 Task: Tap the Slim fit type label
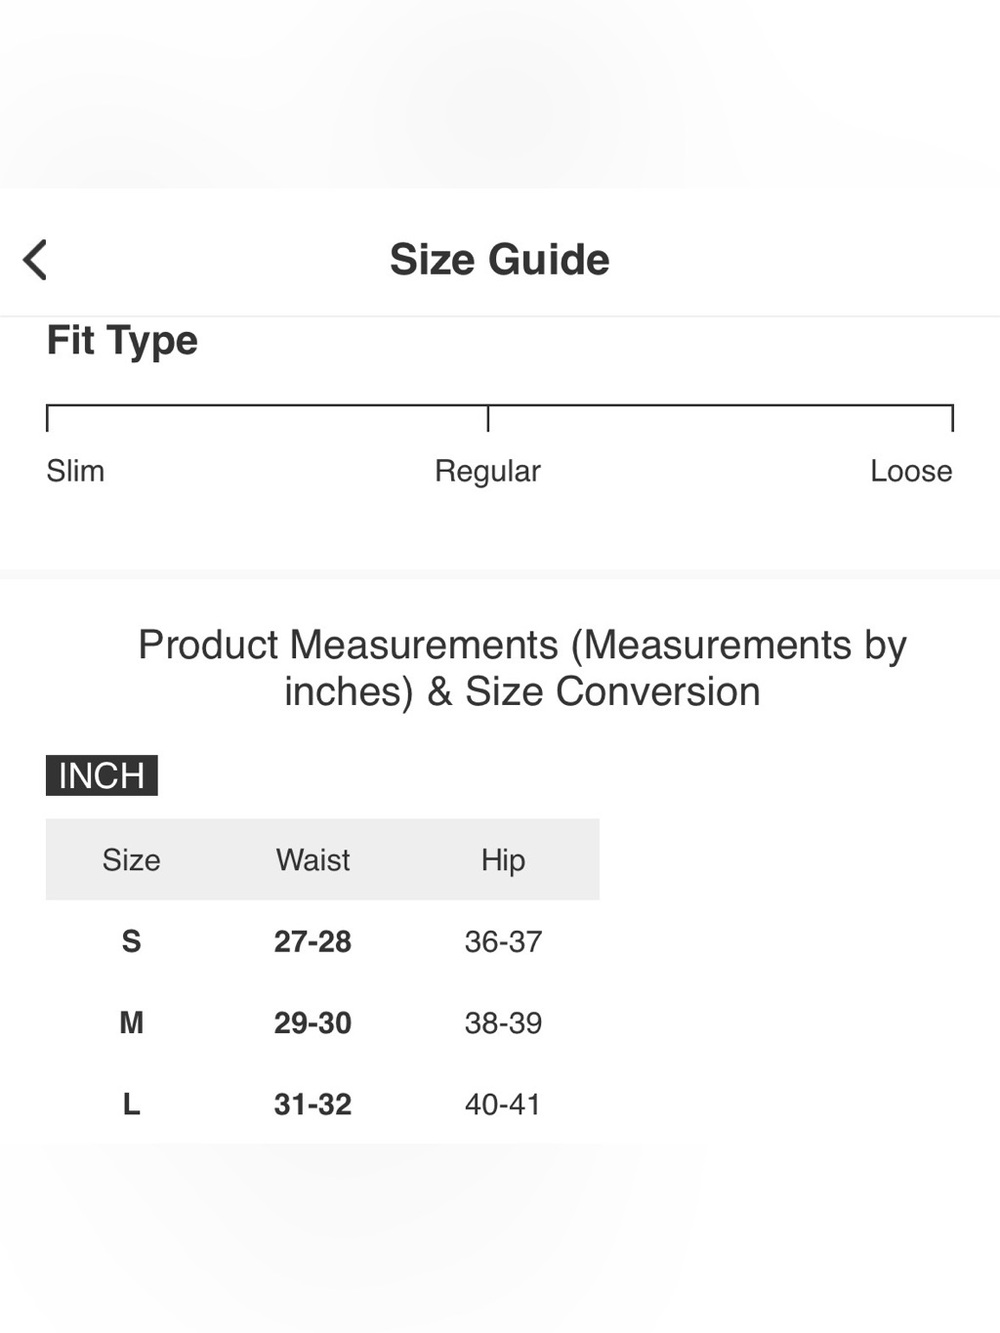(75, 471)
